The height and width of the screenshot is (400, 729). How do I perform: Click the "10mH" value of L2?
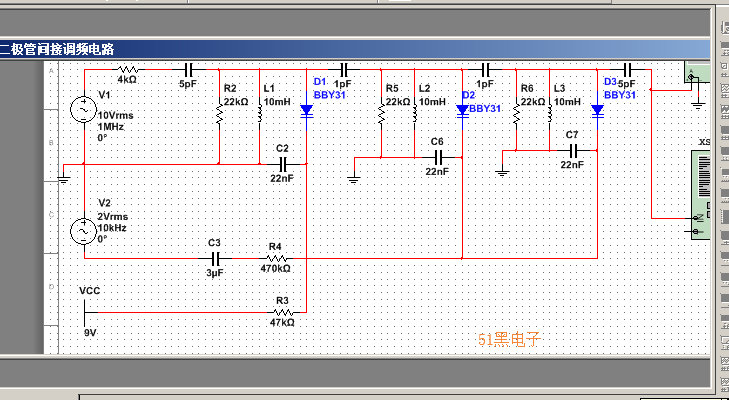tap(432, 101)
